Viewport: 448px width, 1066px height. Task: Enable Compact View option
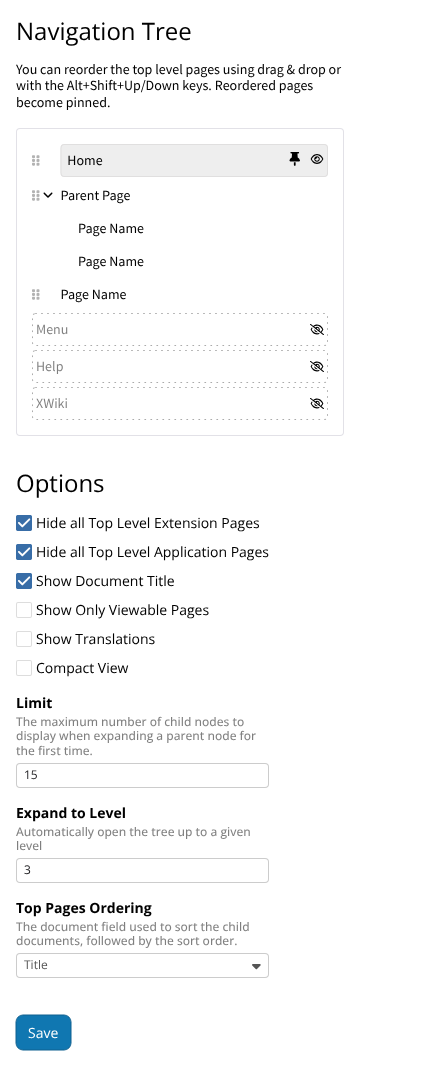pyautogui.click(x=24, y=668)
